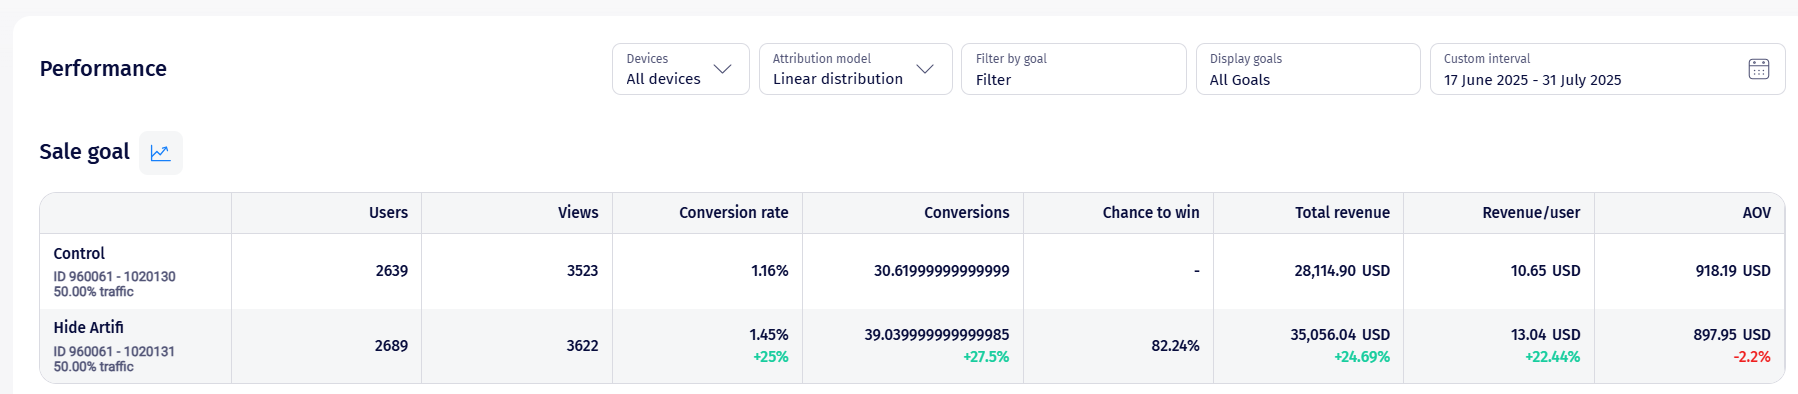Click the 918.19 USD AOV value
1798x394 pixels.
click(1733, 271)
